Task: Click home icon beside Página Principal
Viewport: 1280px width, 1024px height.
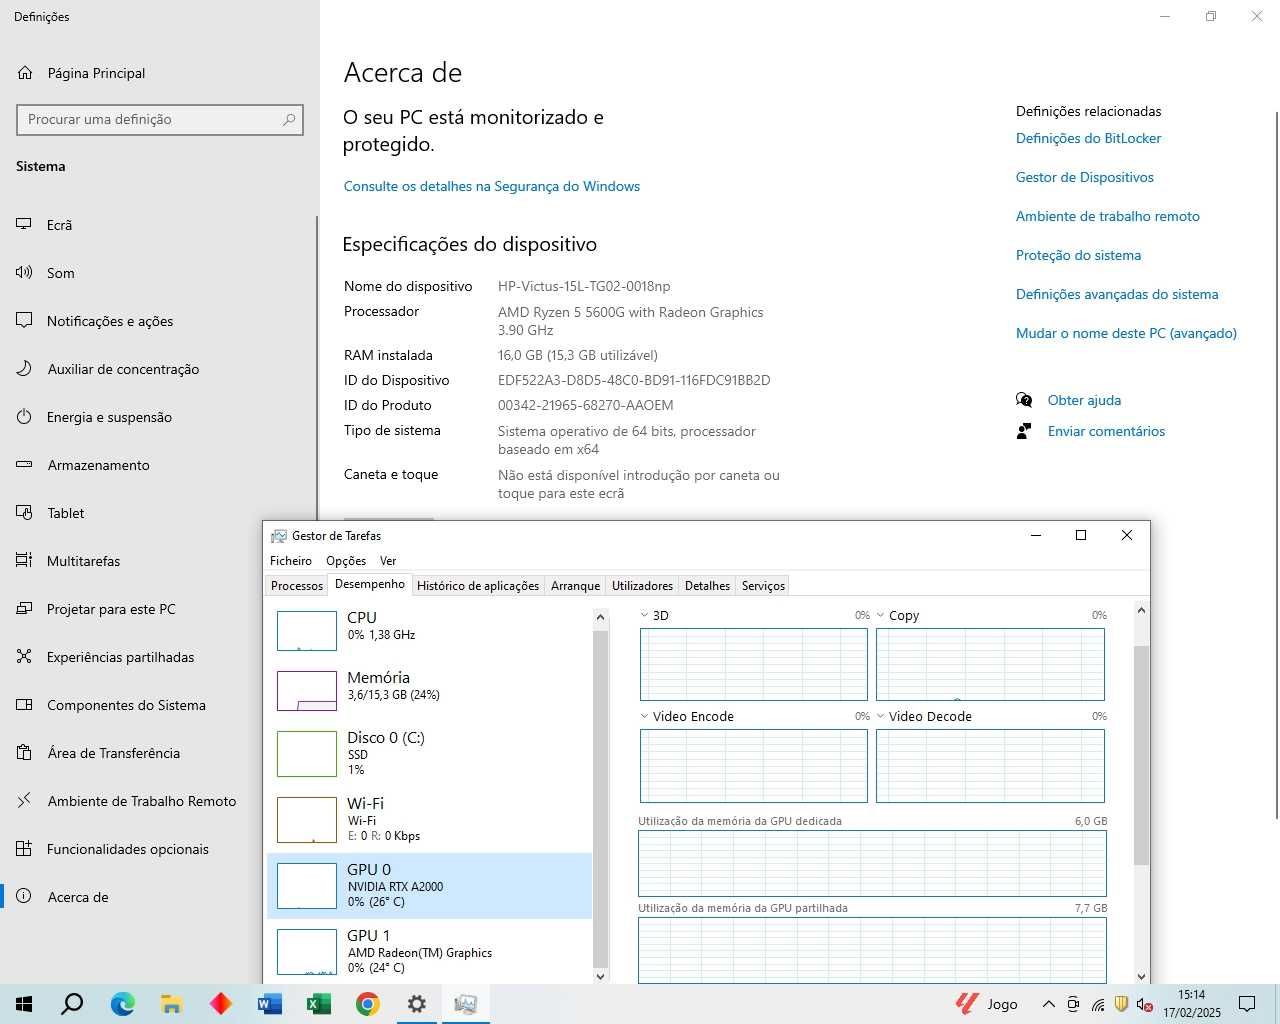Action: pyautogui.click(x=25, y=73)
